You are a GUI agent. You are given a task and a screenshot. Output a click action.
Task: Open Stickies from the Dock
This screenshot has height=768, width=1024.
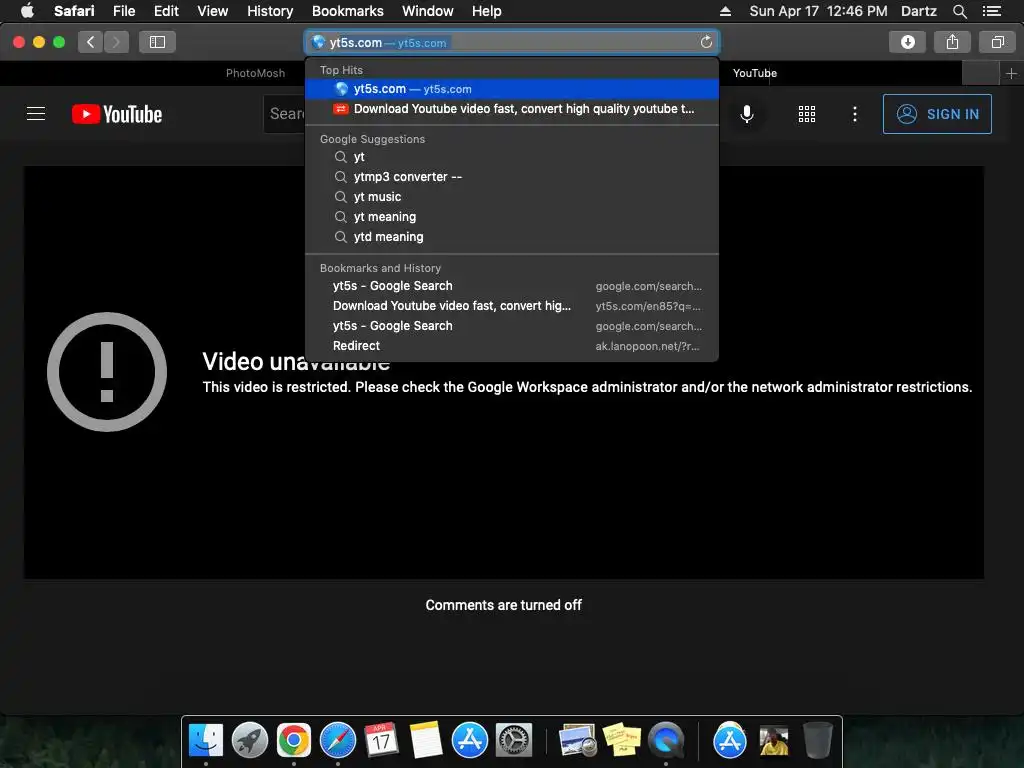click(x=621, y=741)
